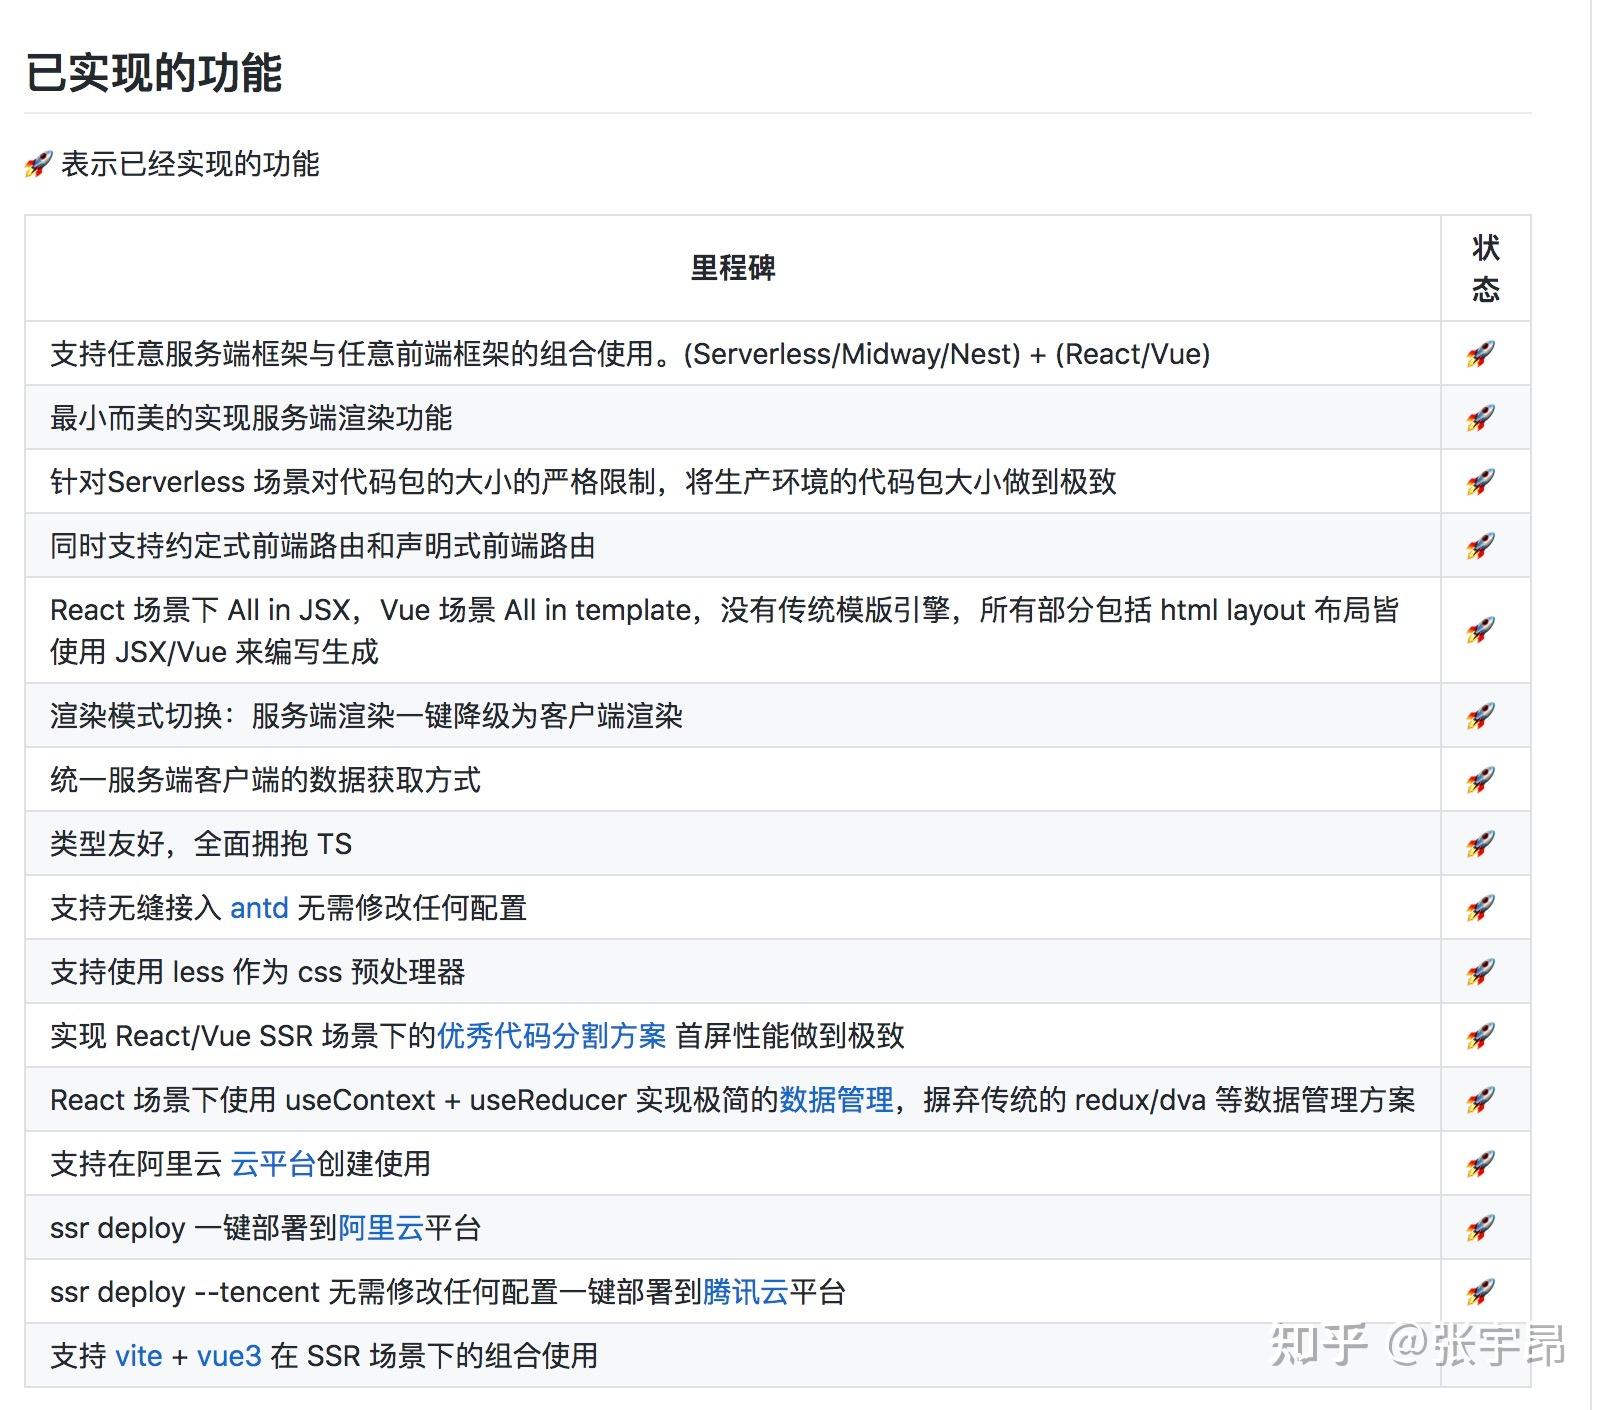Click text 使用 JSX/Vue 来编写生成

[214, 652]
